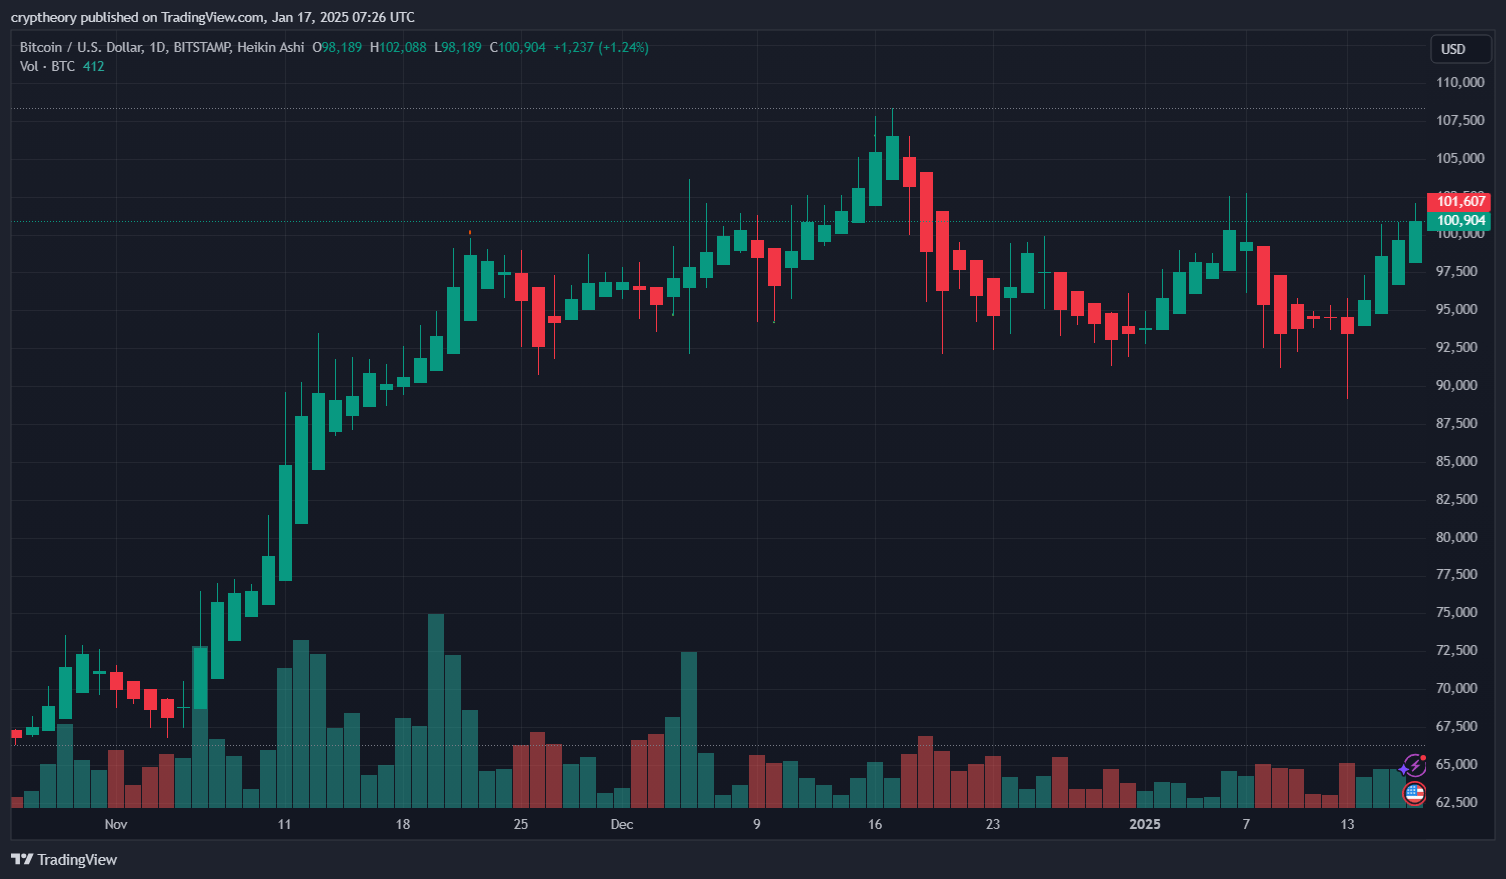Select the rightmost green Heikin Ashi candle
Screen dimensions: 1506x879
tap(1415, 241)
